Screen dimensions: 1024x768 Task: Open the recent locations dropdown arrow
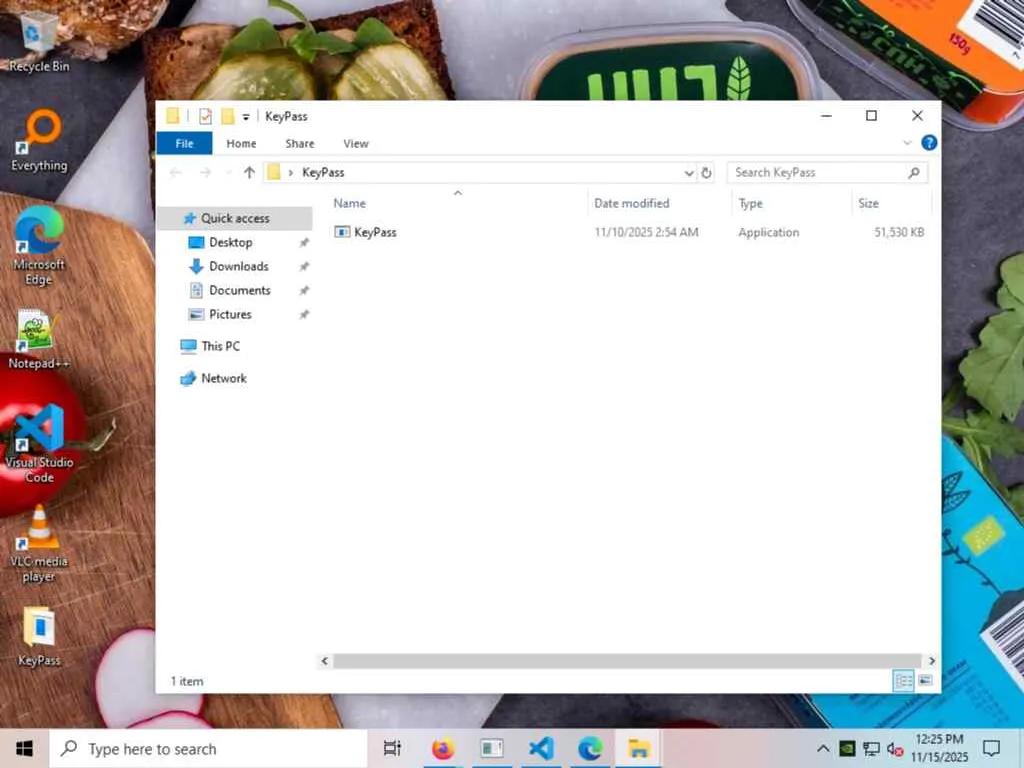[228, 172]
